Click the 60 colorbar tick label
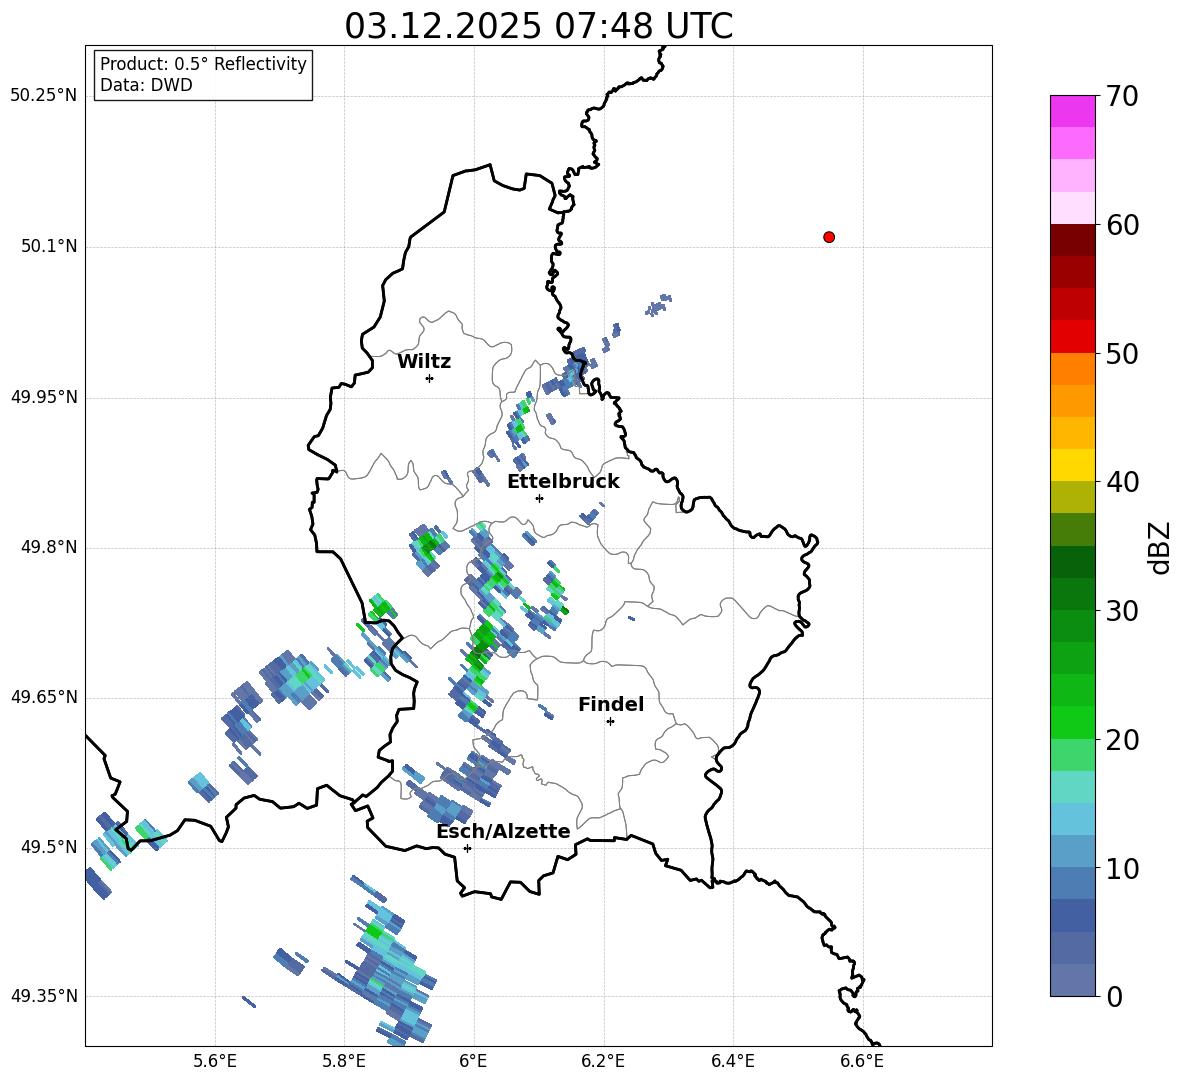The image size is (1184, 1081). pos(1122,225)
